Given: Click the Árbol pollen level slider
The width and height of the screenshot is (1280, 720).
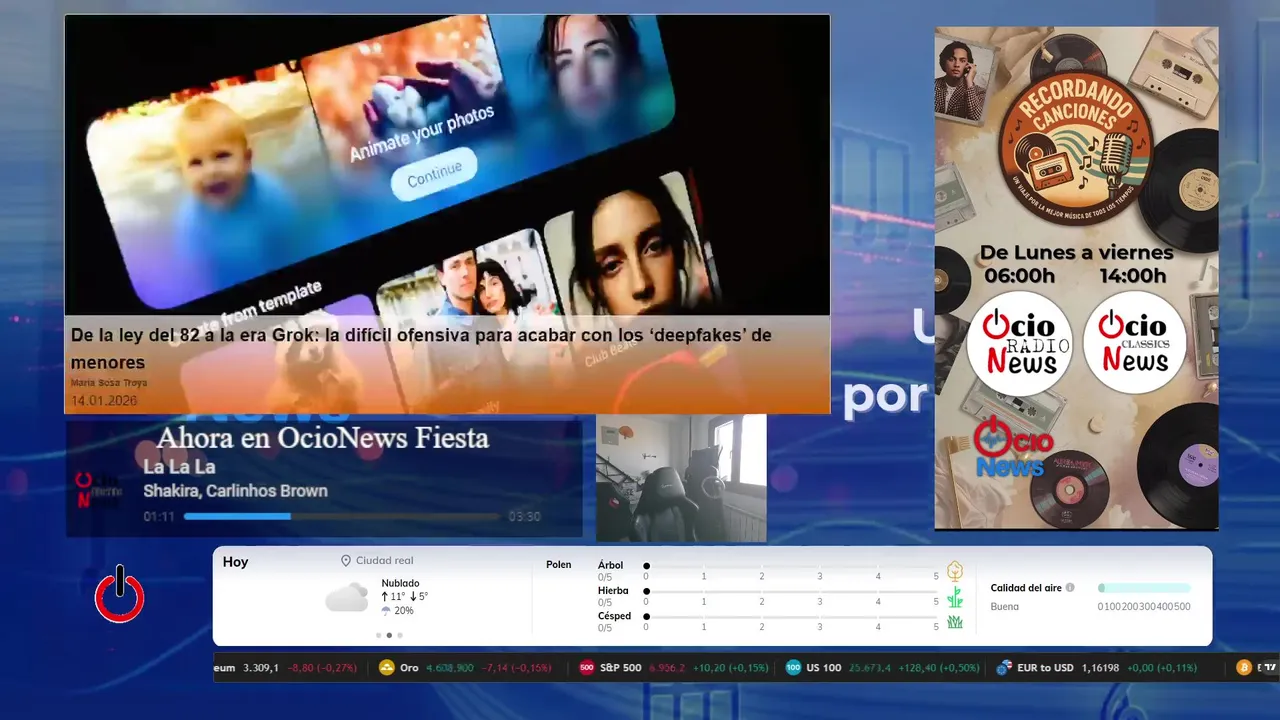Looking at the screenshot, I should tap(792, 566).
